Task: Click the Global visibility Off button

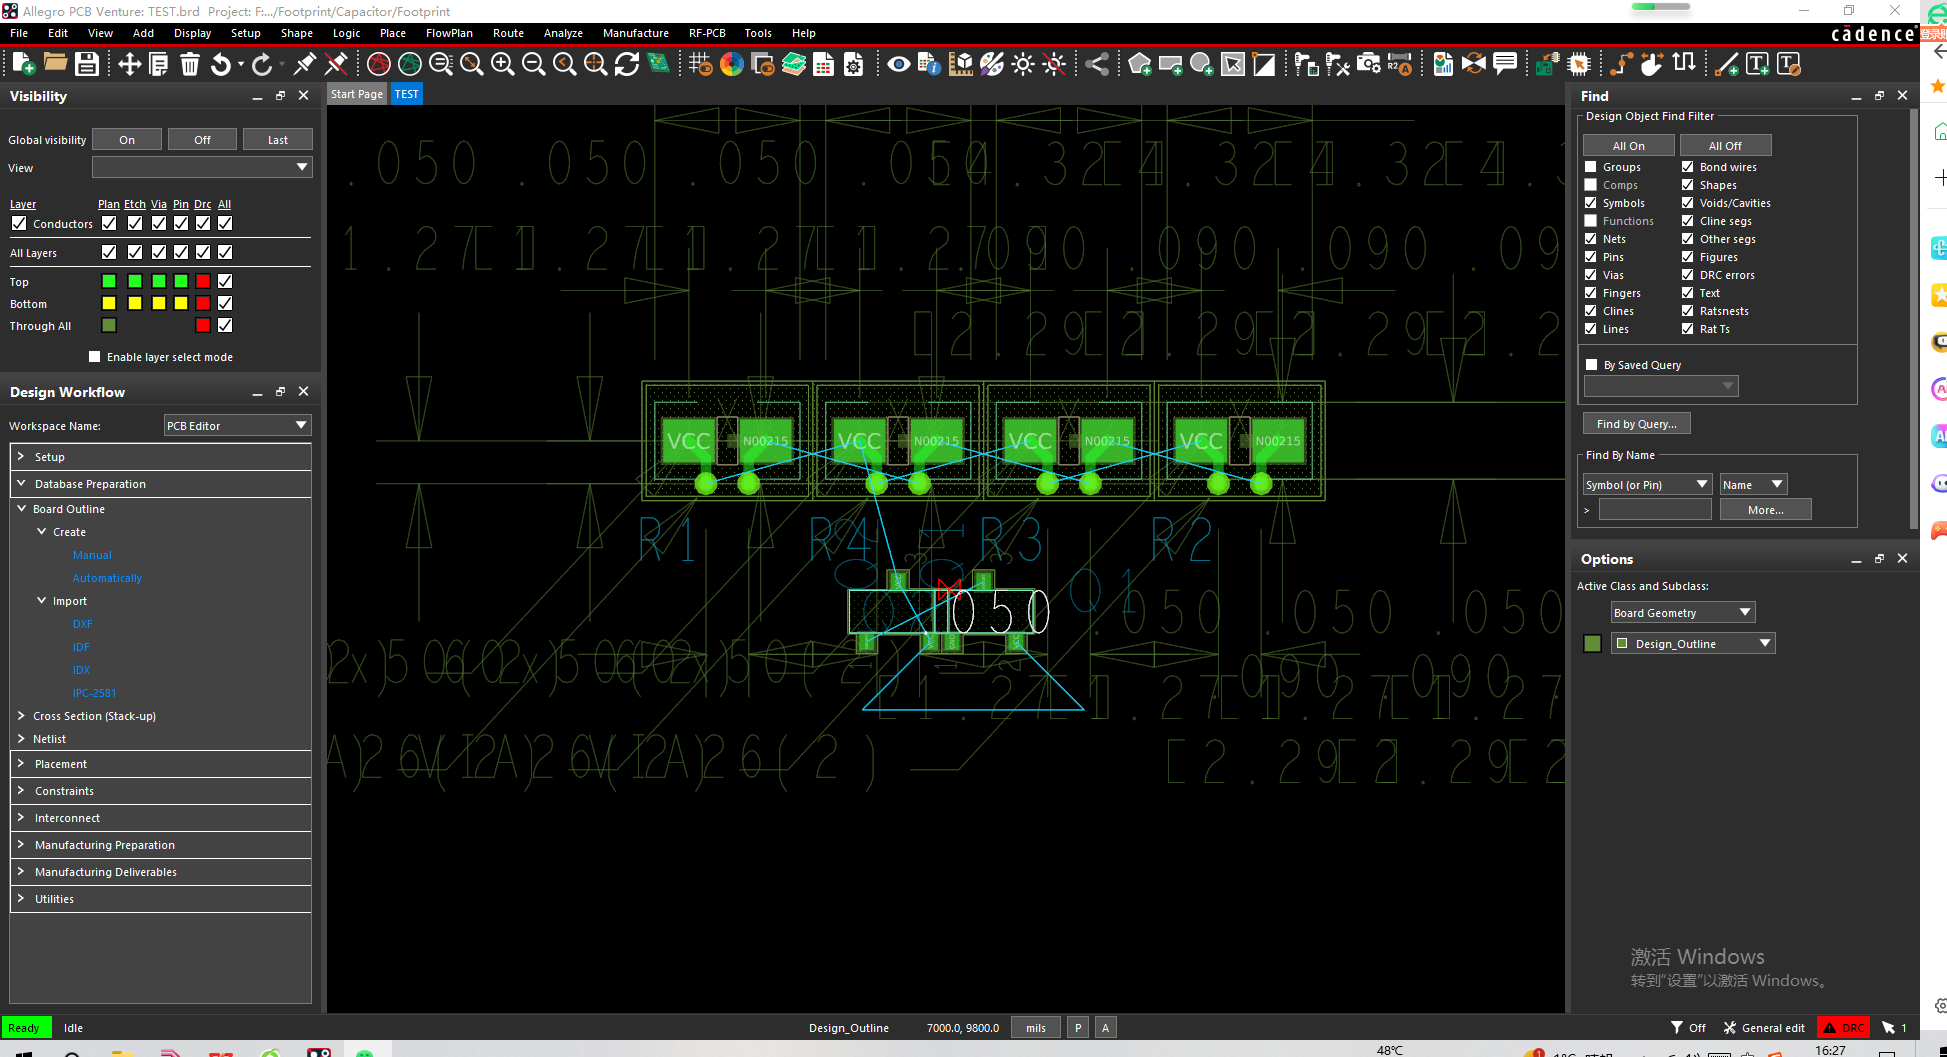Action: click(202, 140)
